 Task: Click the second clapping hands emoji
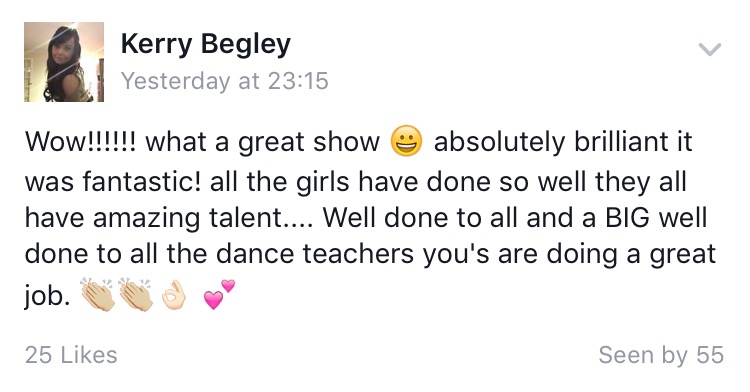coord(135,294)
